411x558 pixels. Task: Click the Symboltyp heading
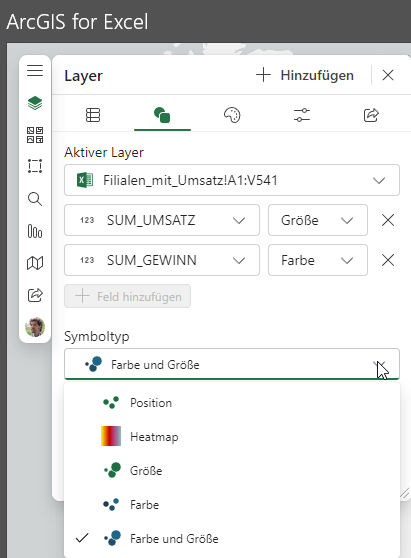tap(97, 336)
